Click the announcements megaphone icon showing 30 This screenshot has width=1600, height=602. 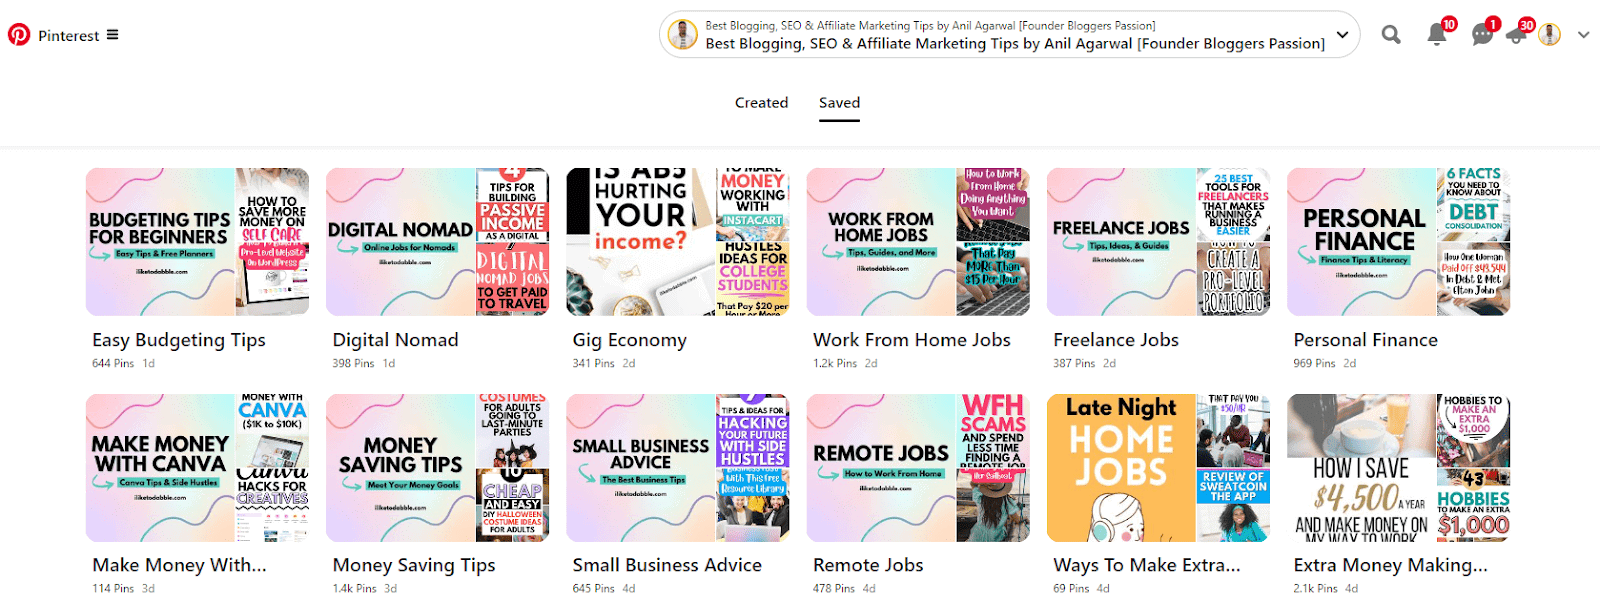(1515, 34)
